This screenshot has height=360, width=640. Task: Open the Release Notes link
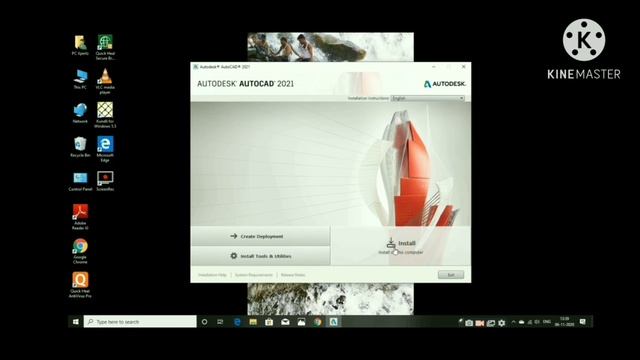click(x=293, y=275)
